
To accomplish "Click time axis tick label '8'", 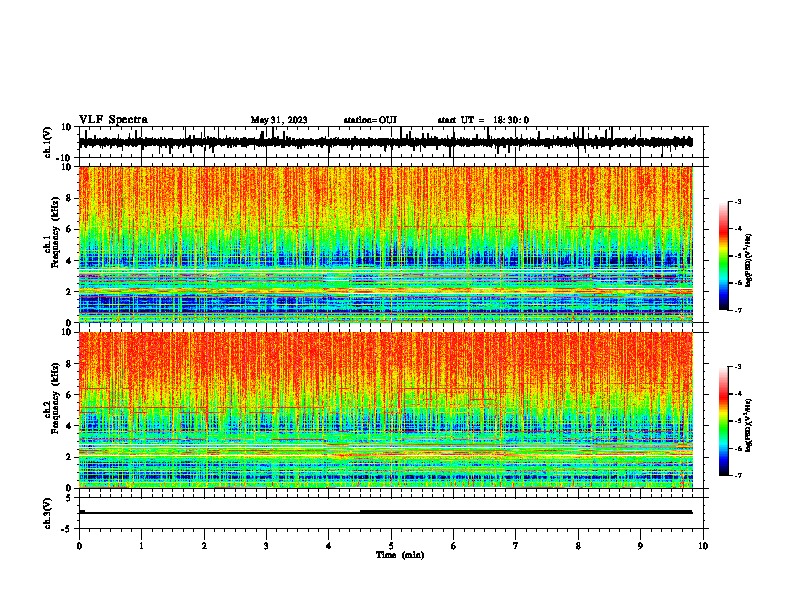I will 578,546.
